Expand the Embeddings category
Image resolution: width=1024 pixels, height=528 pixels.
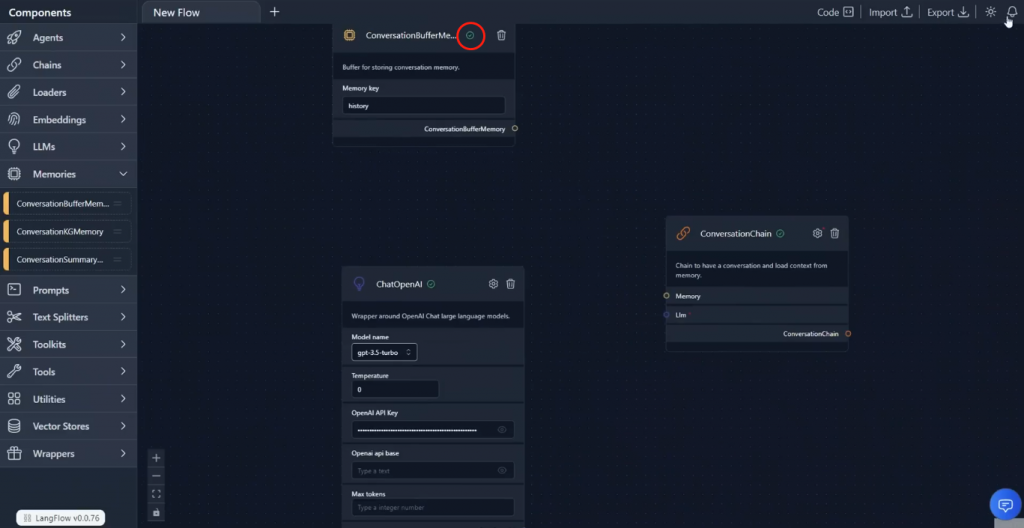[123, 120]
